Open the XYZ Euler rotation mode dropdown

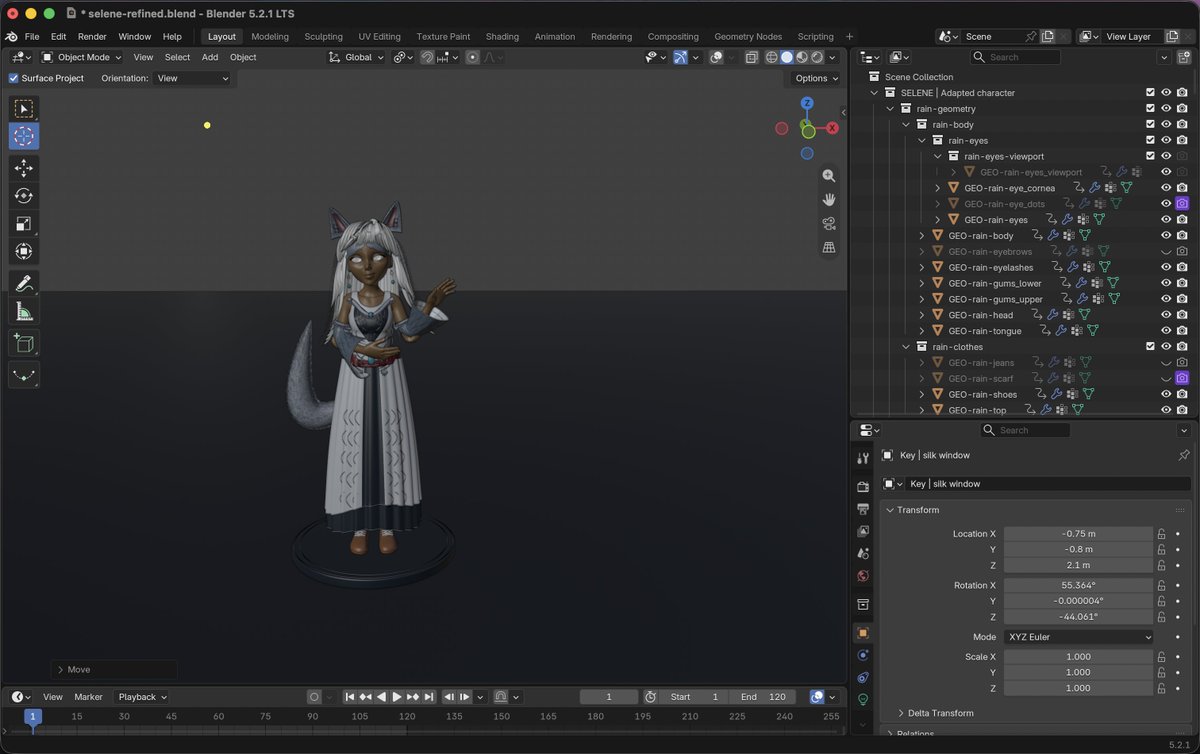[1078, 637]
